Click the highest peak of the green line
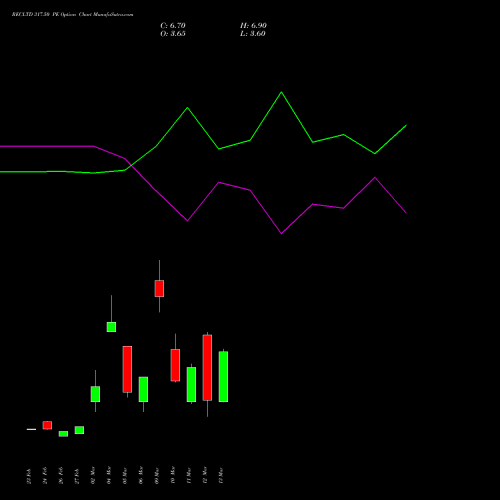The height and width of the screenshot is (500, 500). click(x=281, y=92)
